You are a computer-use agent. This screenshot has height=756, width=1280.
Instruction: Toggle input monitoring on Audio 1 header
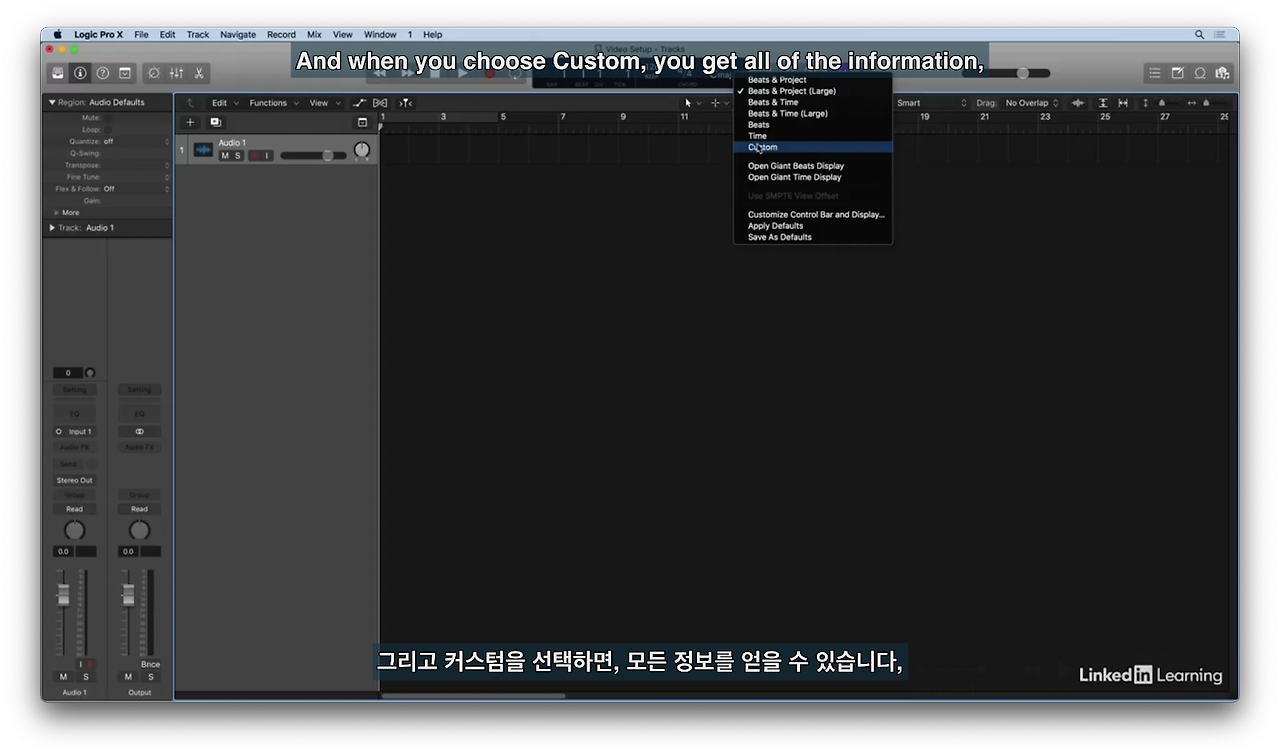(x=267, y=156)
